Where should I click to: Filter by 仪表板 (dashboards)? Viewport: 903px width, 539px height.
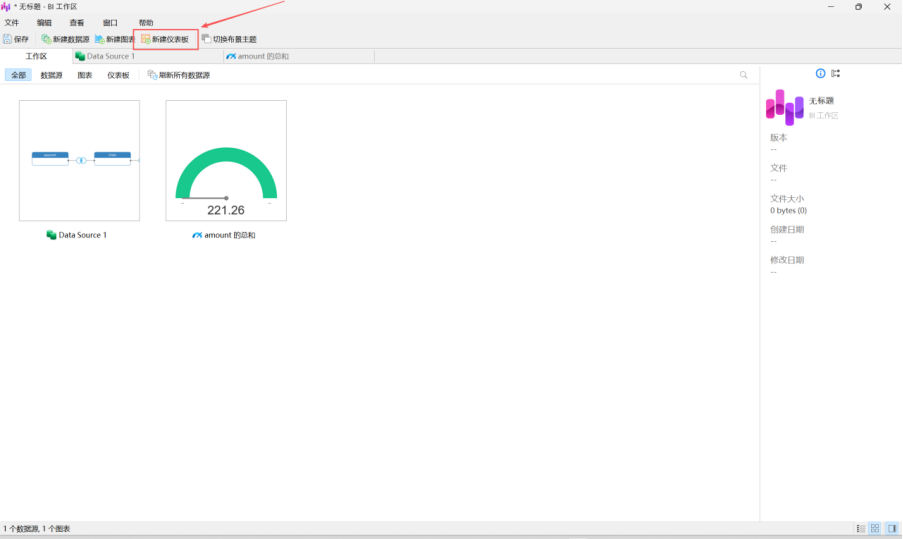[x=118, y=75]
